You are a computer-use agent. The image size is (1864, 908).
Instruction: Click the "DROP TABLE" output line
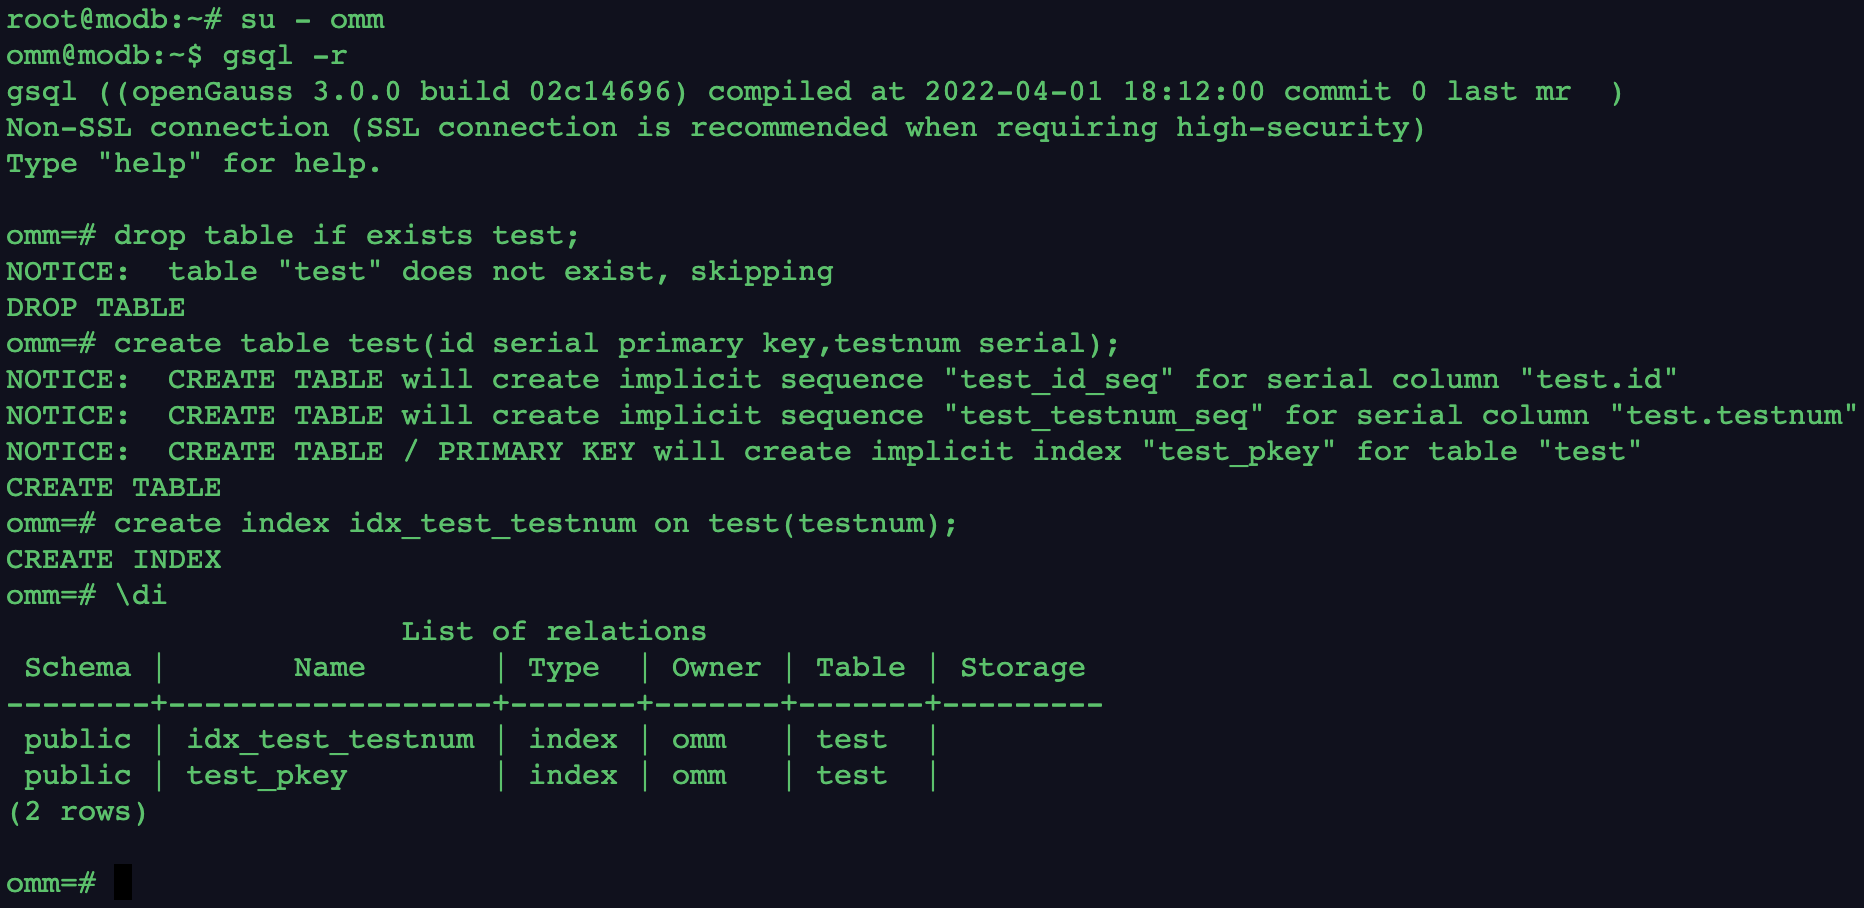[95, 307]
